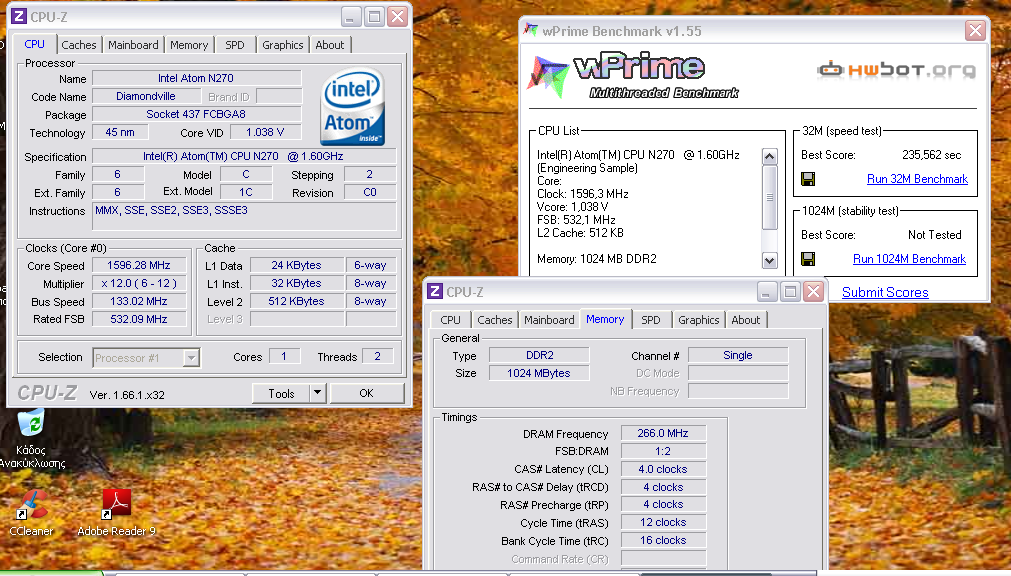
Task: Select the About tab in Memory window
Action: (x=745, y=320)
